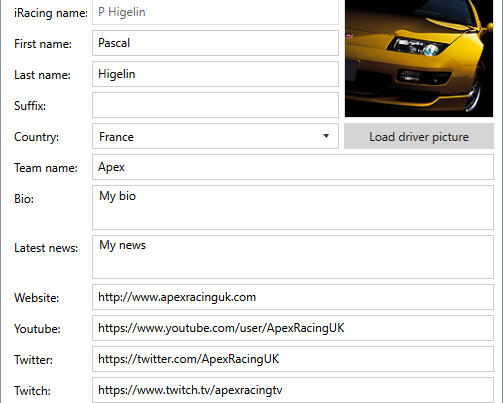The width and height of the screenshot is (503, 403).
Task: Focus the First name field containing Pascal
Action: pos(215,43)
